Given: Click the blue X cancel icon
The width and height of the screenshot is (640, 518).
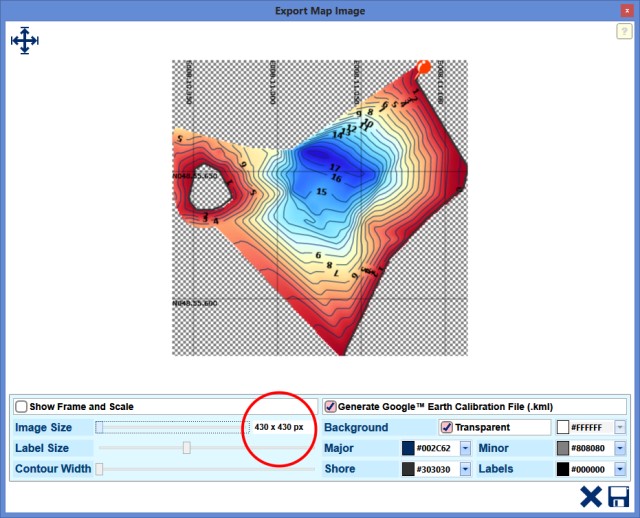Looking at the screenshot, I should (591, 497).
